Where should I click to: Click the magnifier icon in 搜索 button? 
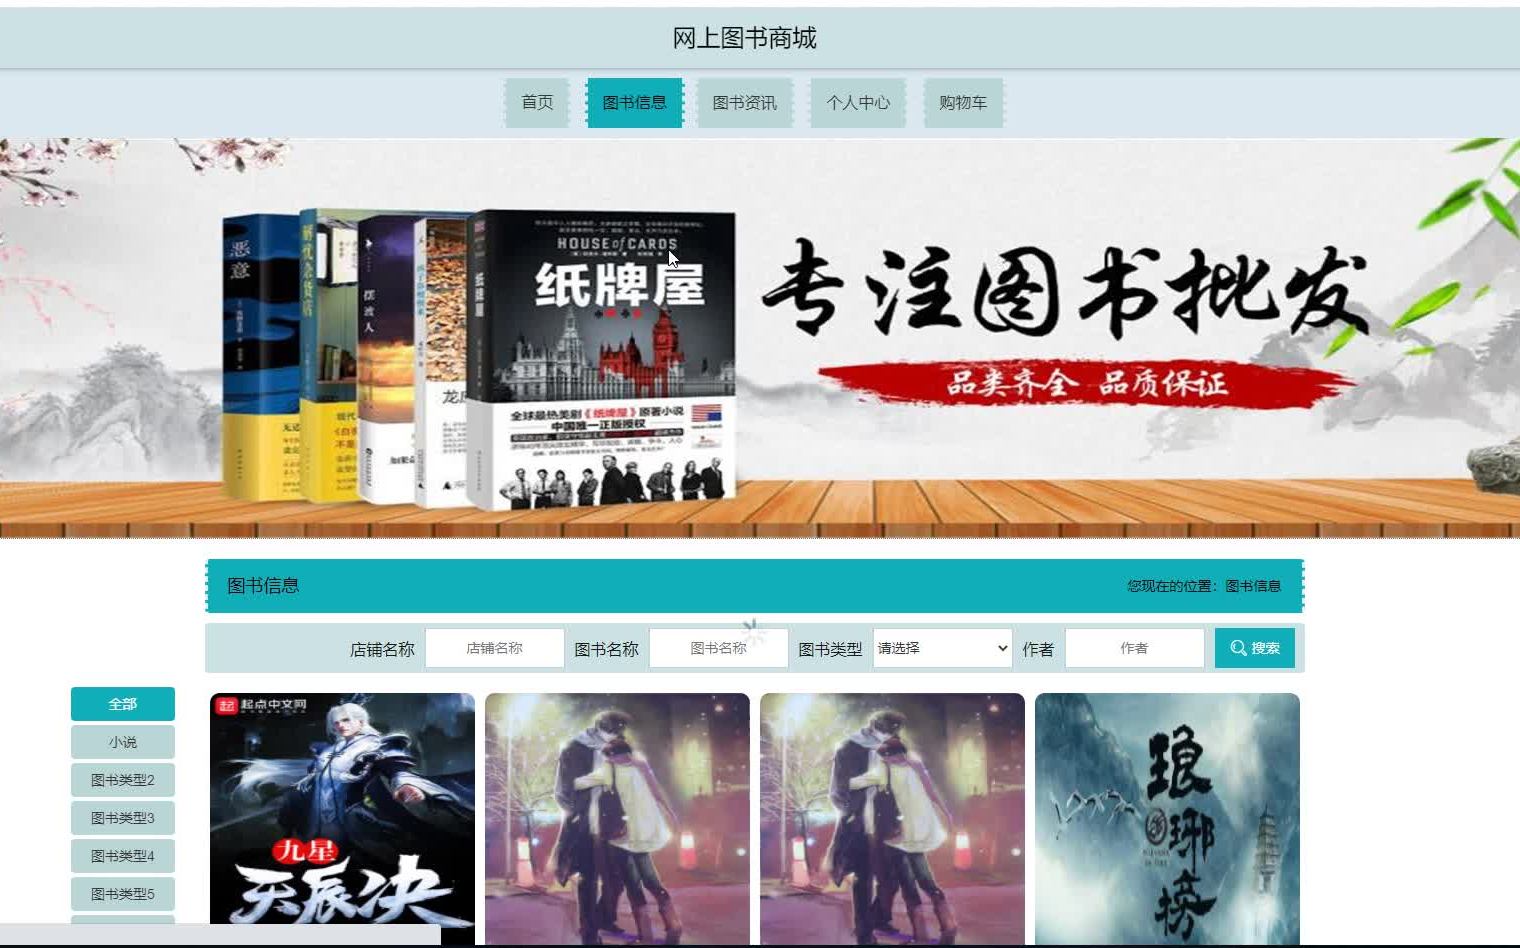pyautogui.click(x=1238, y=648)
